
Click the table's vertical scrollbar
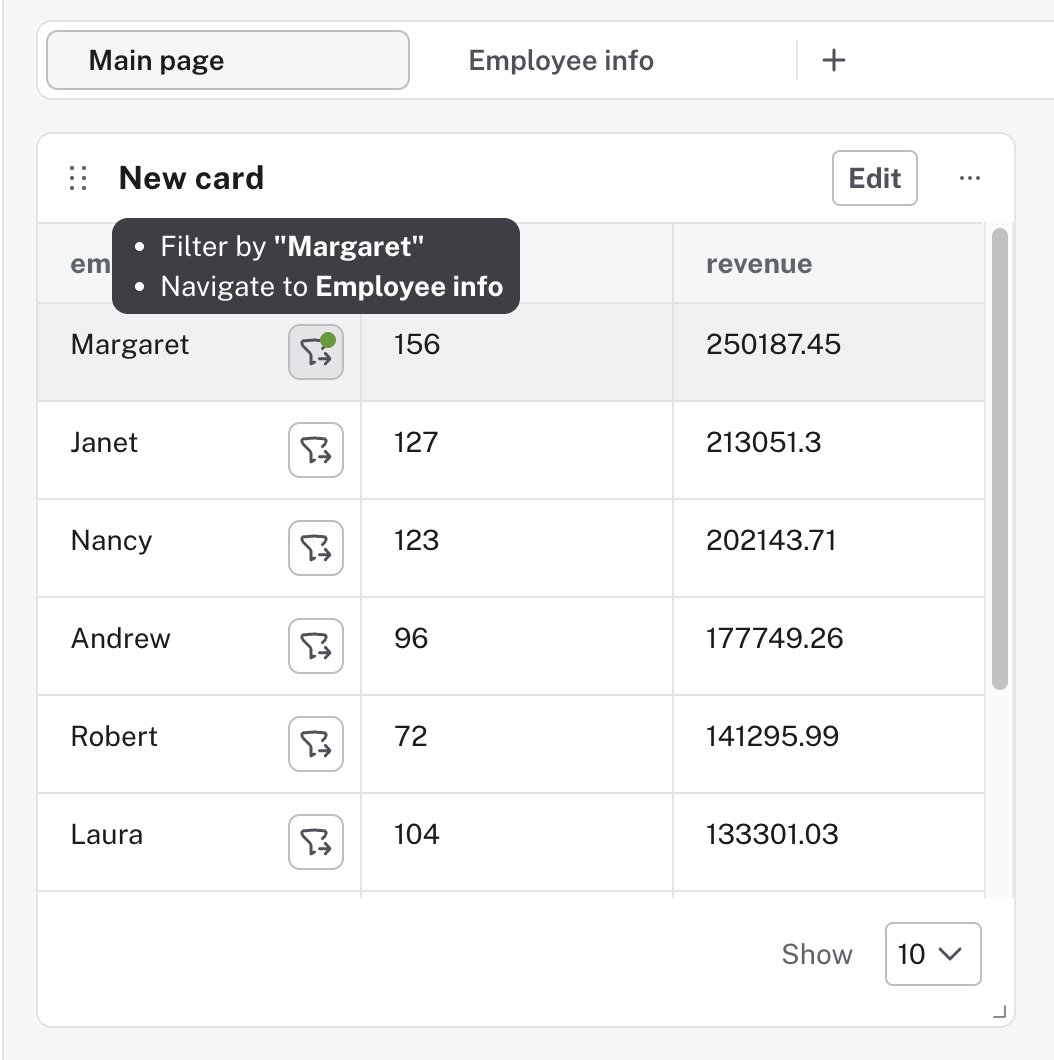click(999, 458)
